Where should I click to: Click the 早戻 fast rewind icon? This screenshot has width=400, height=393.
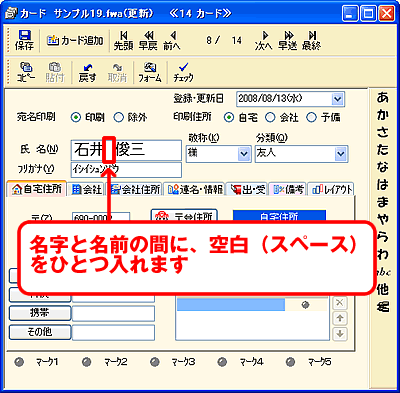(x=148, y=41)
